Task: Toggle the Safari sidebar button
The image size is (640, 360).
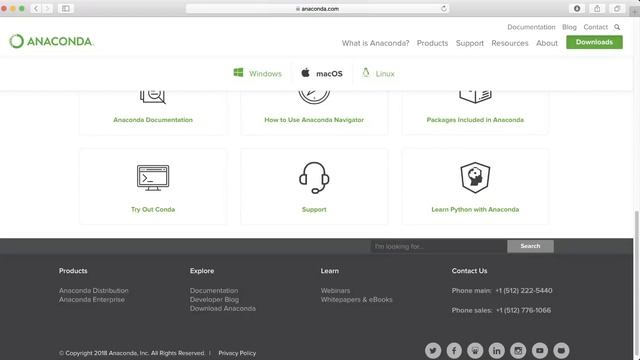Action: point(66,8)
